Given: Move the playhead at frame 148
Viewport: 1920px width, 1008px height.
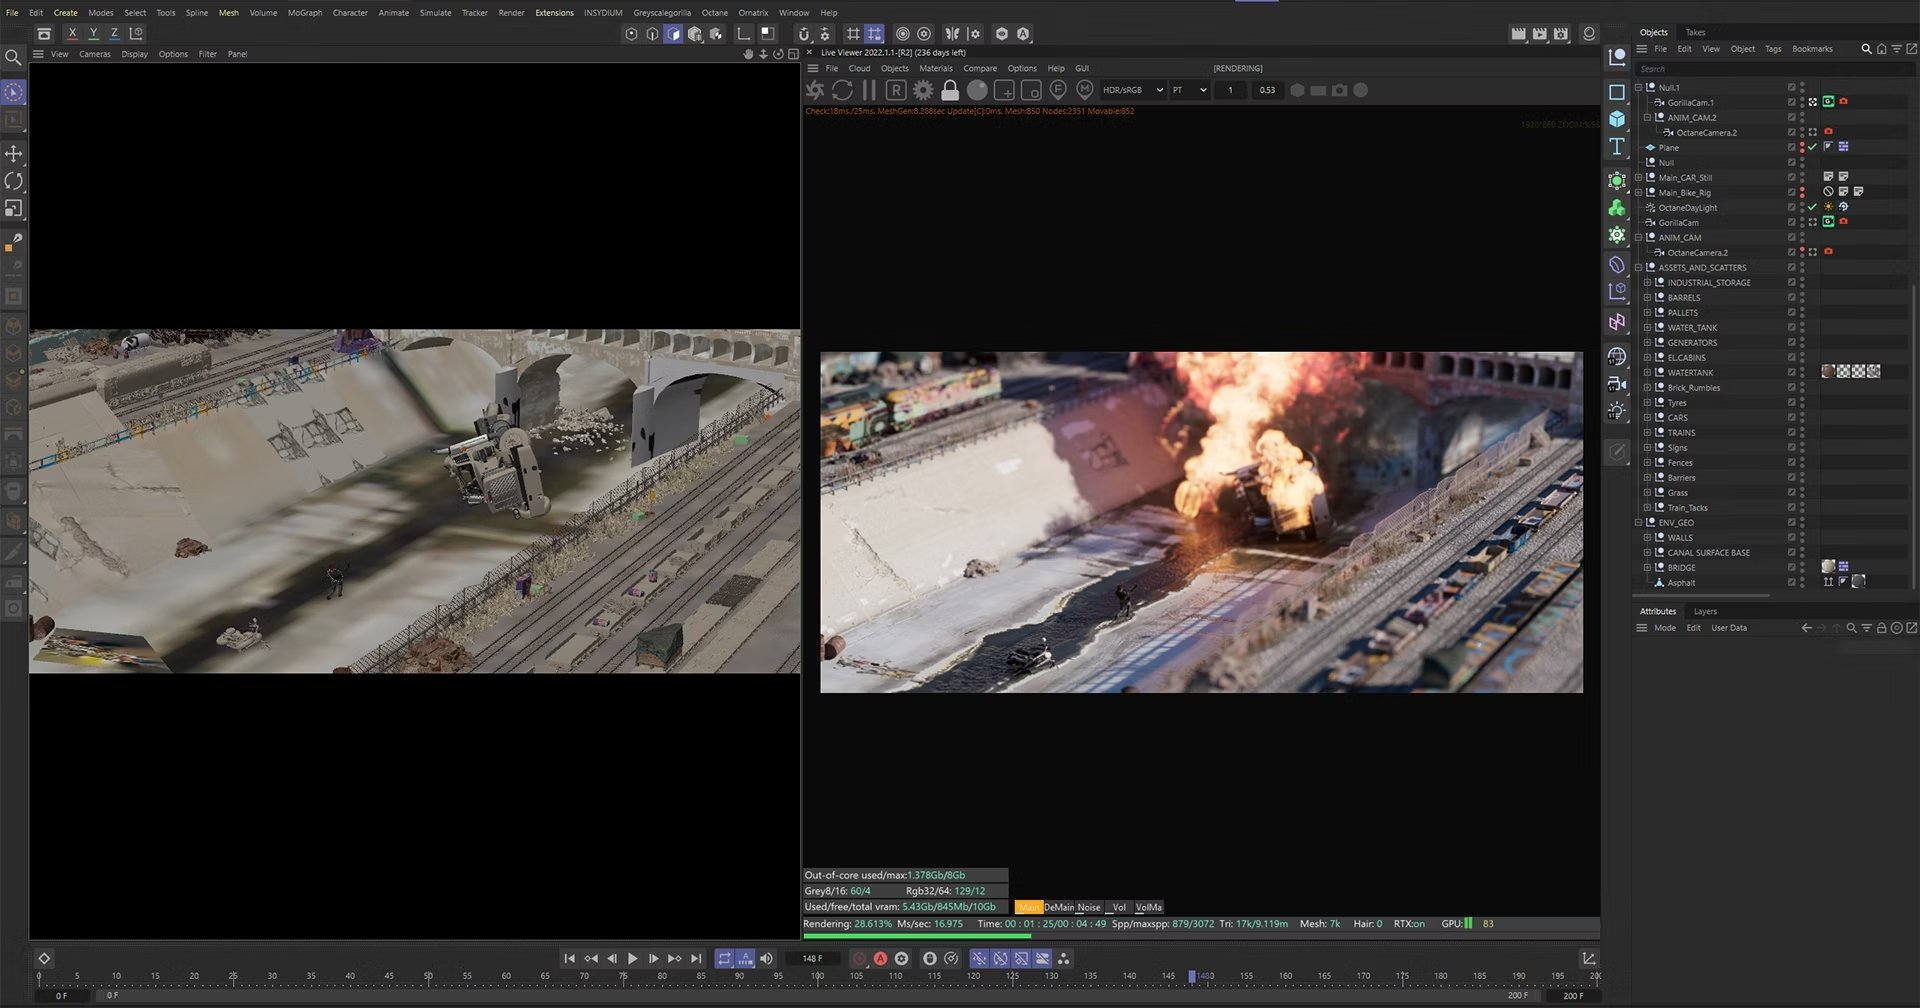Looking at the screenshot, I should tap(1192, 976).
